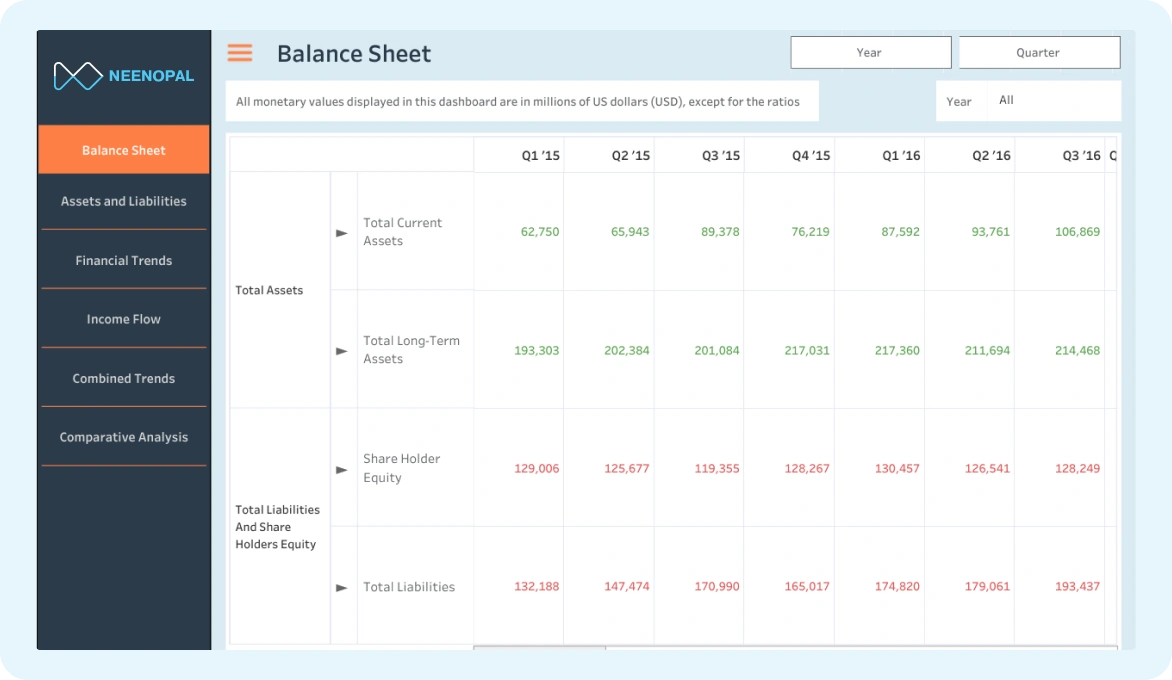Viewport: 1172px width, 680px height.
Task: Select the value 93,761
Action: click(990, 232)
